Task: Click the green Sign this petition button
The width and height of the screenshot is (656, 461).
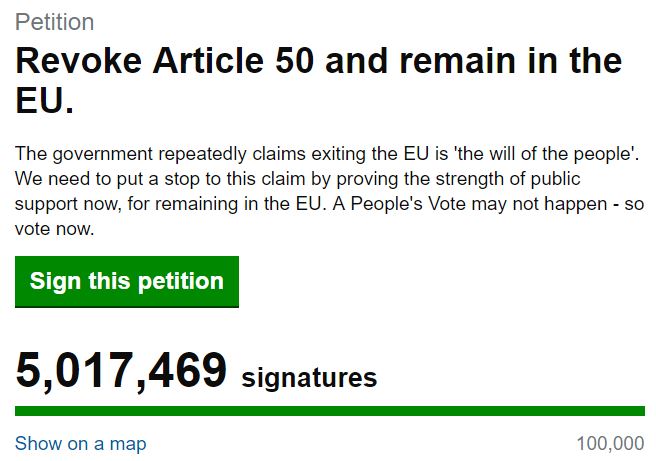Action: pos(127,281)
